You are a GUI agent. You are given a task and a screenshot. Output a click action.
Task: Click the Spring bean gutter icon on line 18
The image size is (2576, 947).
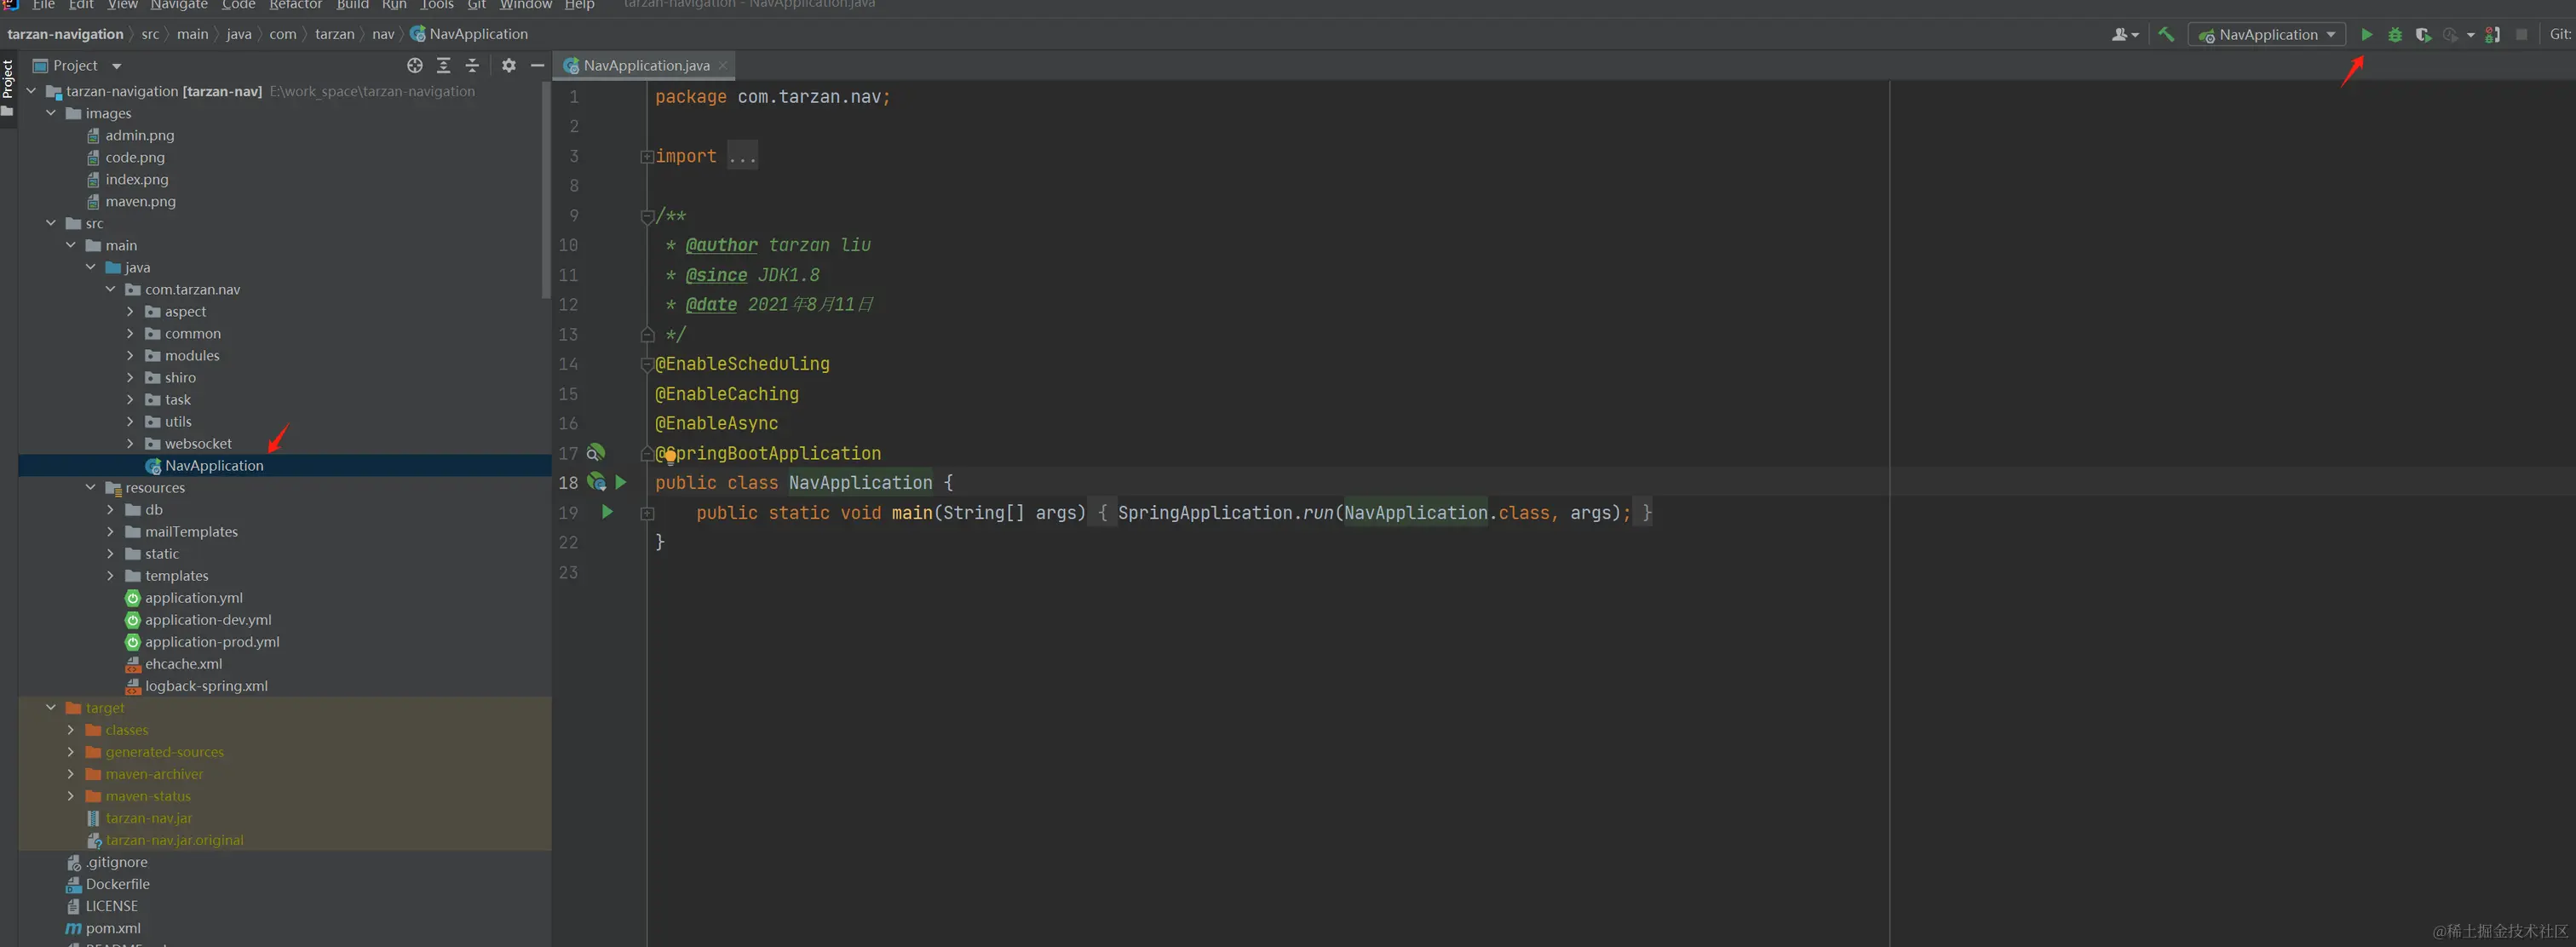[596, 482]
